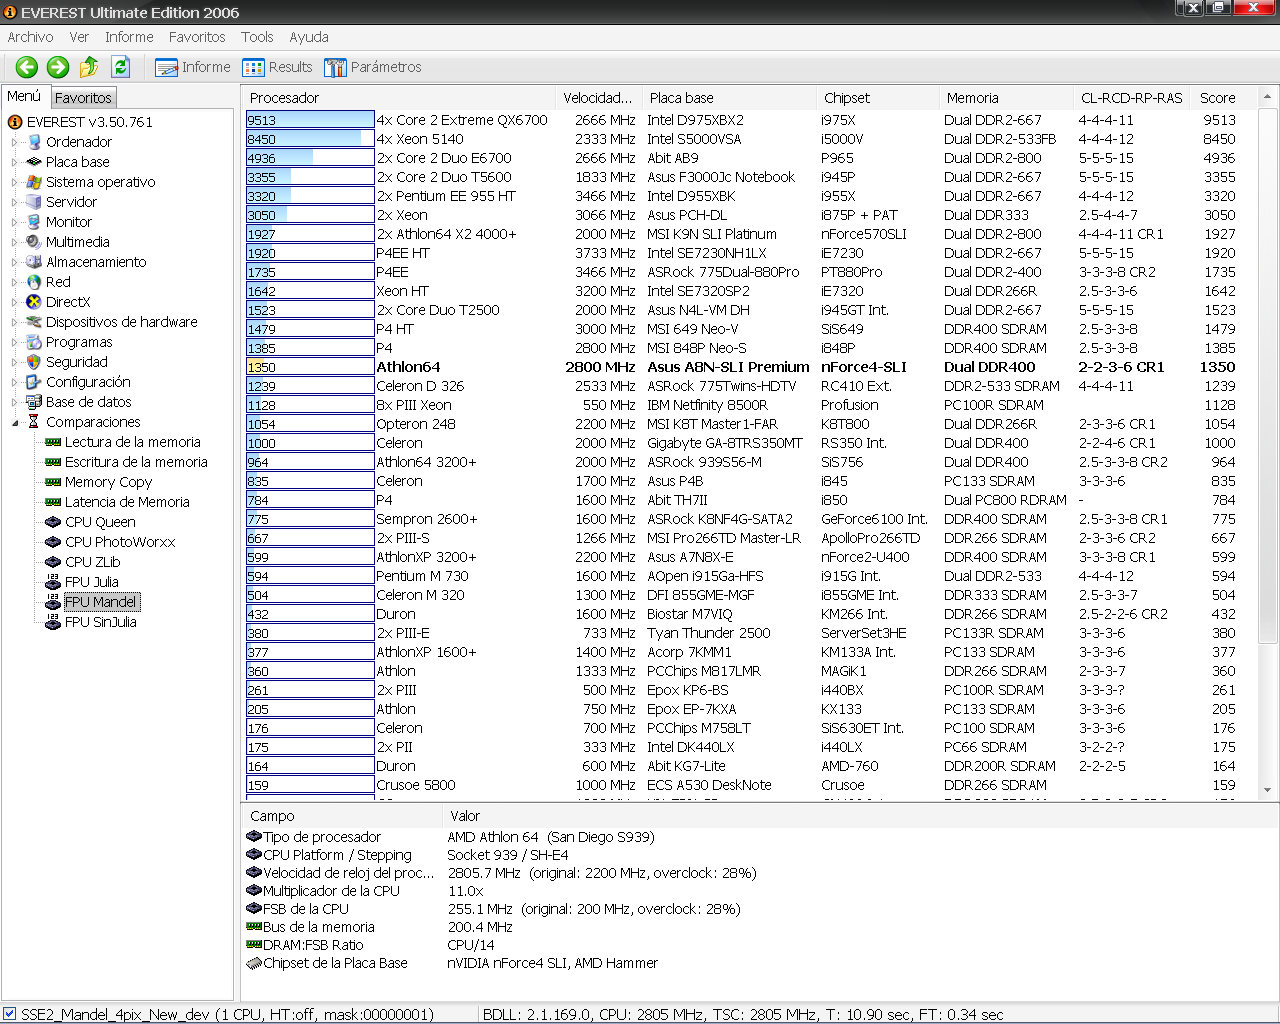The width and height of the screenshot is (1280, 1024).
Task: Click the Servidor tree icon
Action: pyautogui.click(x=34, y=202)
